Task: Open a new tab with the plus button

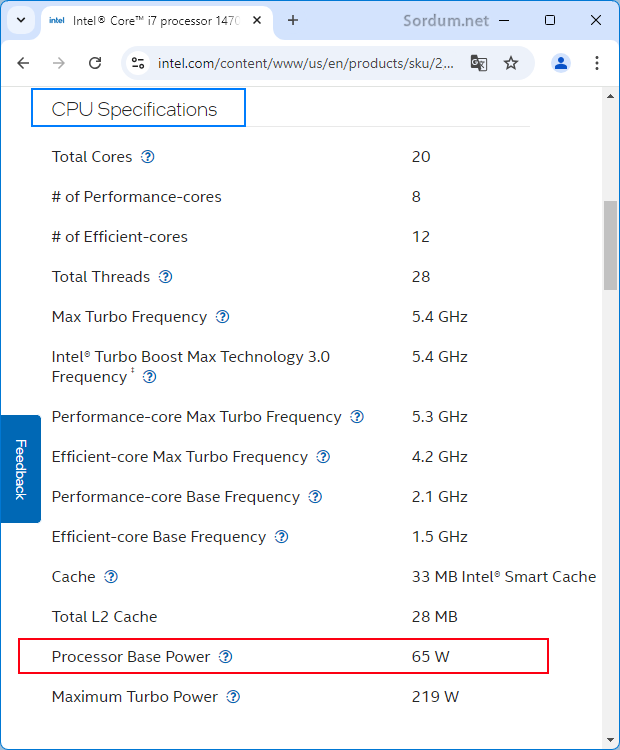Action: click(x=293, y=21)
